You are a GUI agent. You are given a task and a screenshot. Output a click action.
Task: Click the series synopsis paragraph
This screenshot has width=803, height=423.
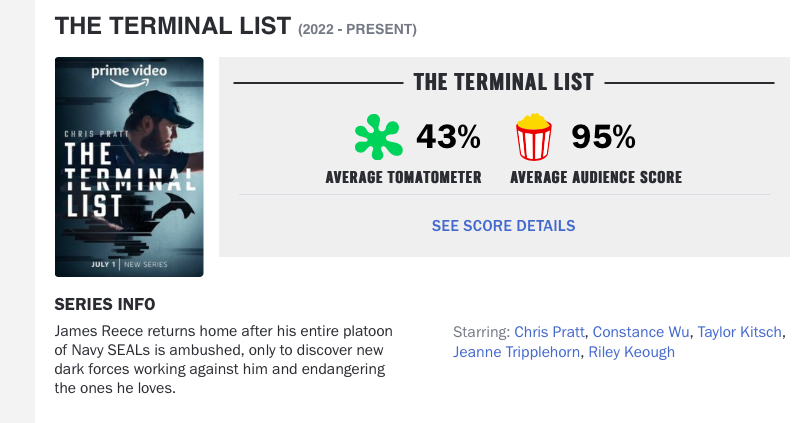[224, 359]
